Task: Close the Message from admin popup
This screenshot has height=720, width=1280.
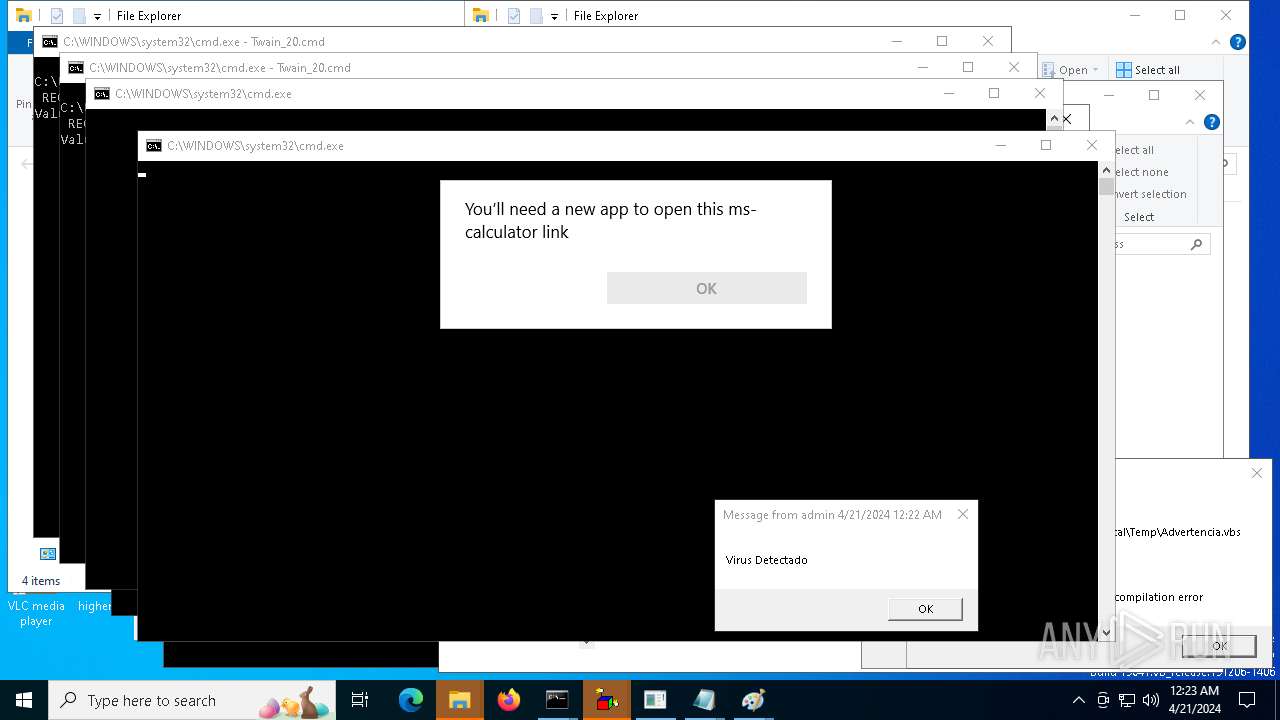Action: coord(963,514)
